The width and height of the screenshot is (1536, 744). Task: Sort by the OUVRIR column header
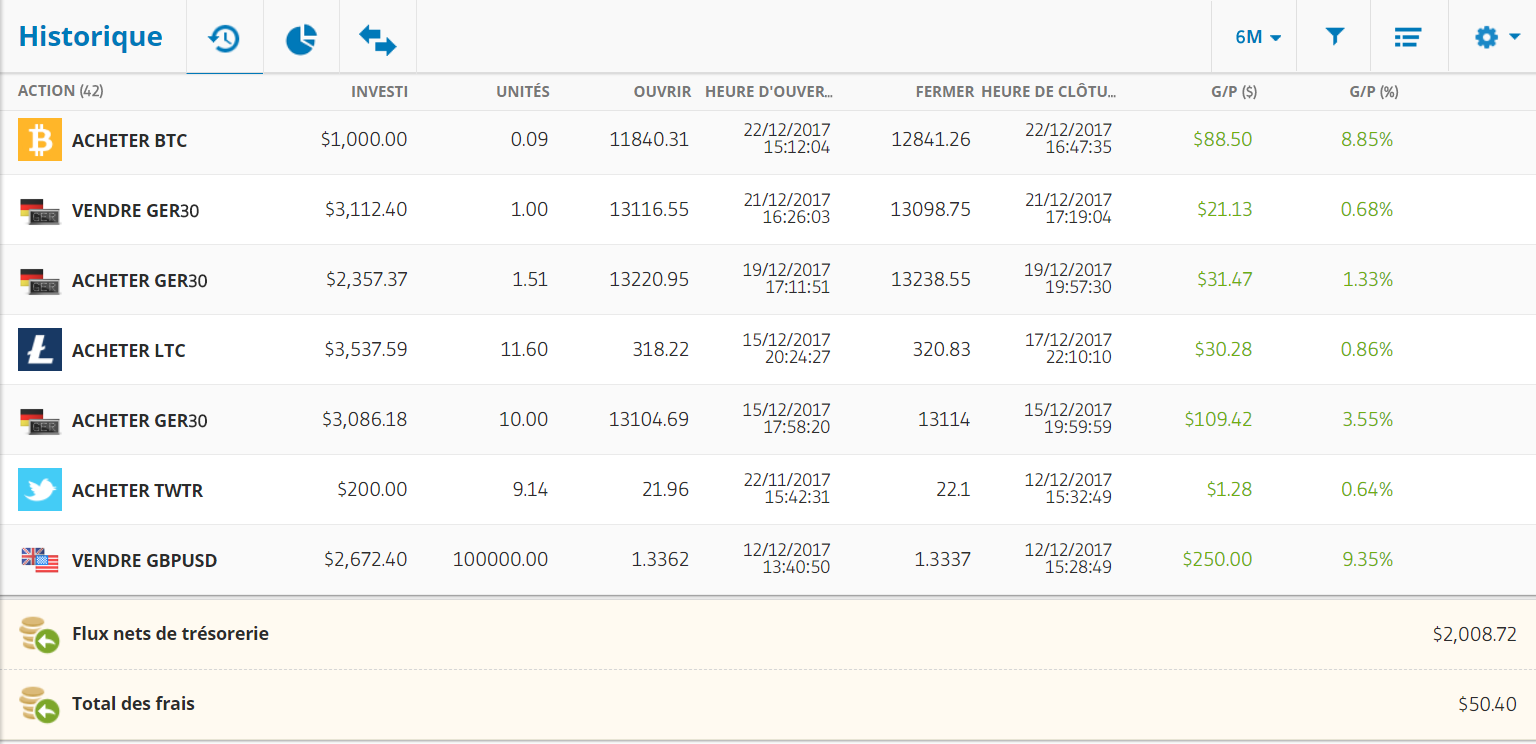point(662,91)
